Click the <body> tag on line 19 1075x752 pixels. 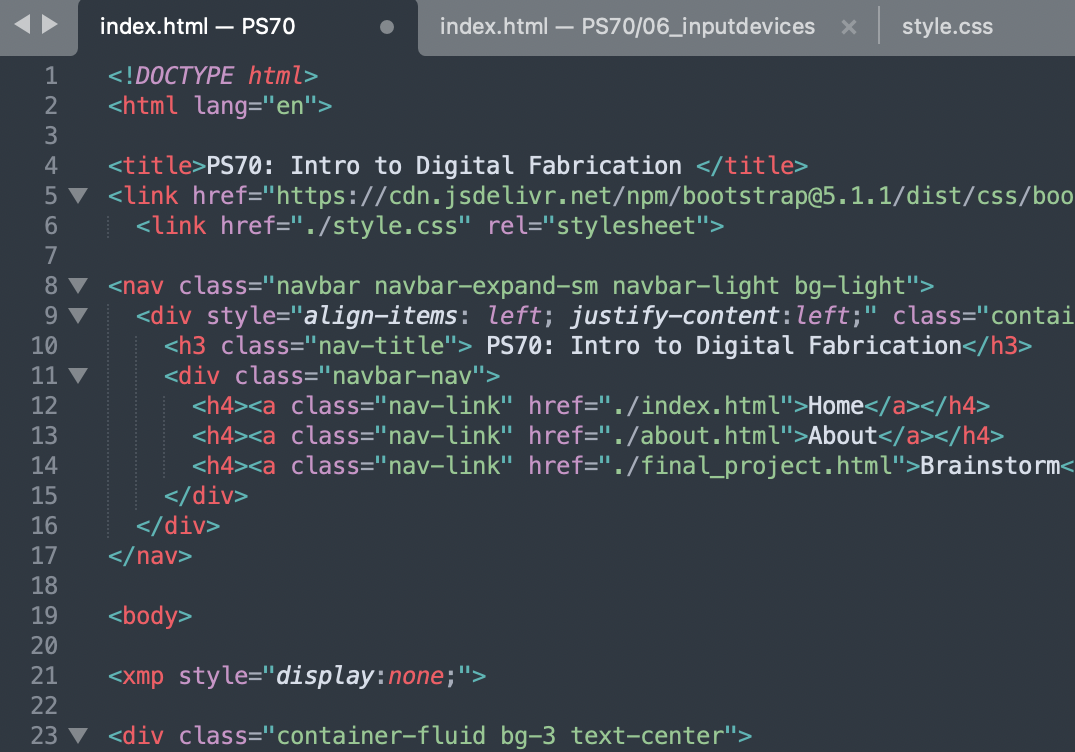click(x=149, y=616)
